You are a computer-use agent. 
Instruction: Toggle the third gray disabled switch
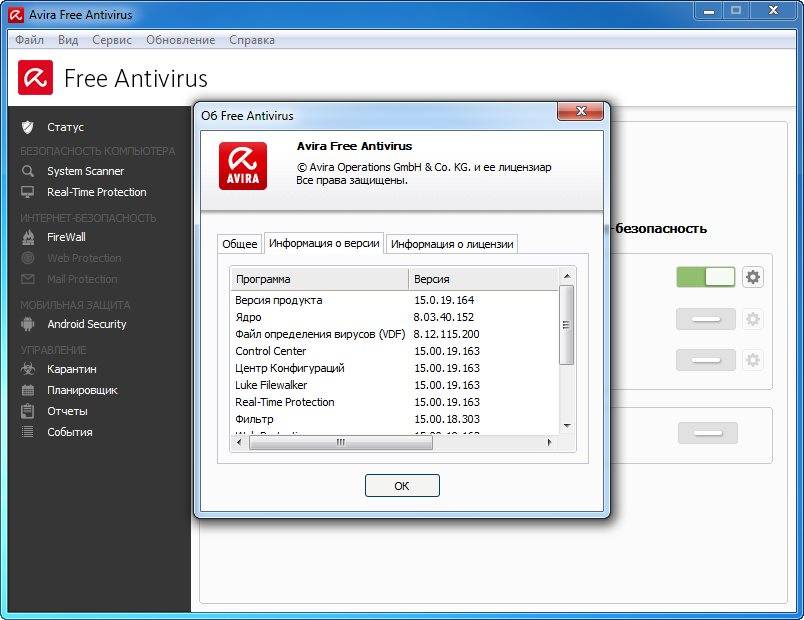pos(706,360)
